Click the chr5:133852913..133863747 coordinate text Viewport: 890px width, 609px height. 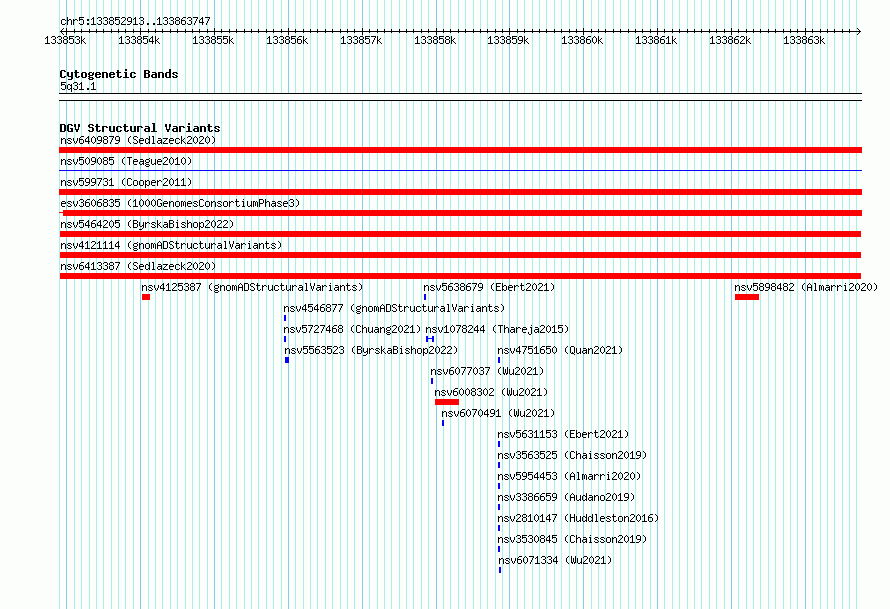135,21
